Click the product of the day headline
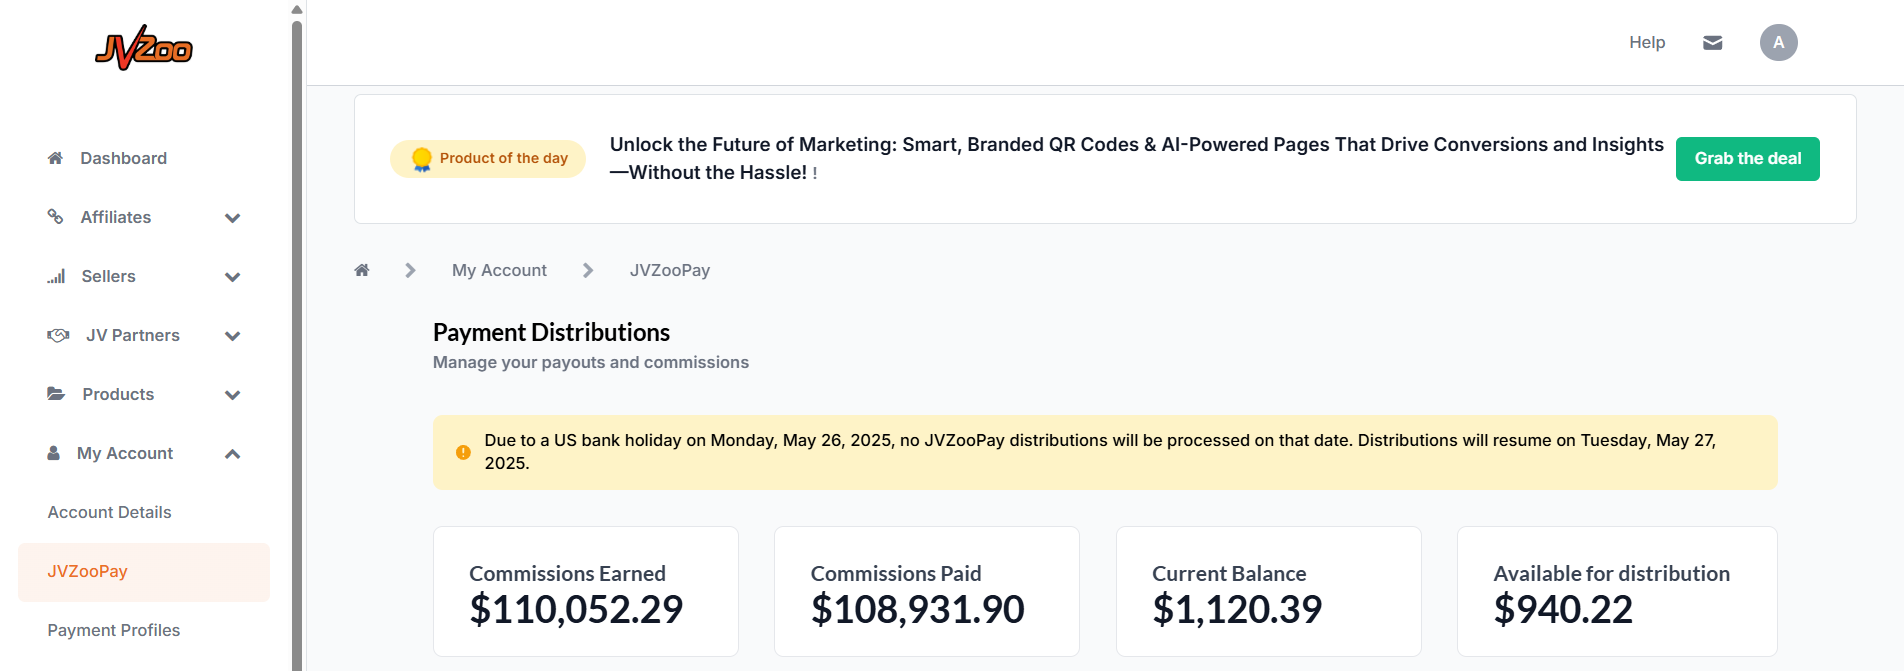The width and height of the screenshot is (1904, 671). pyautogui.click(x=1136, y=158)
